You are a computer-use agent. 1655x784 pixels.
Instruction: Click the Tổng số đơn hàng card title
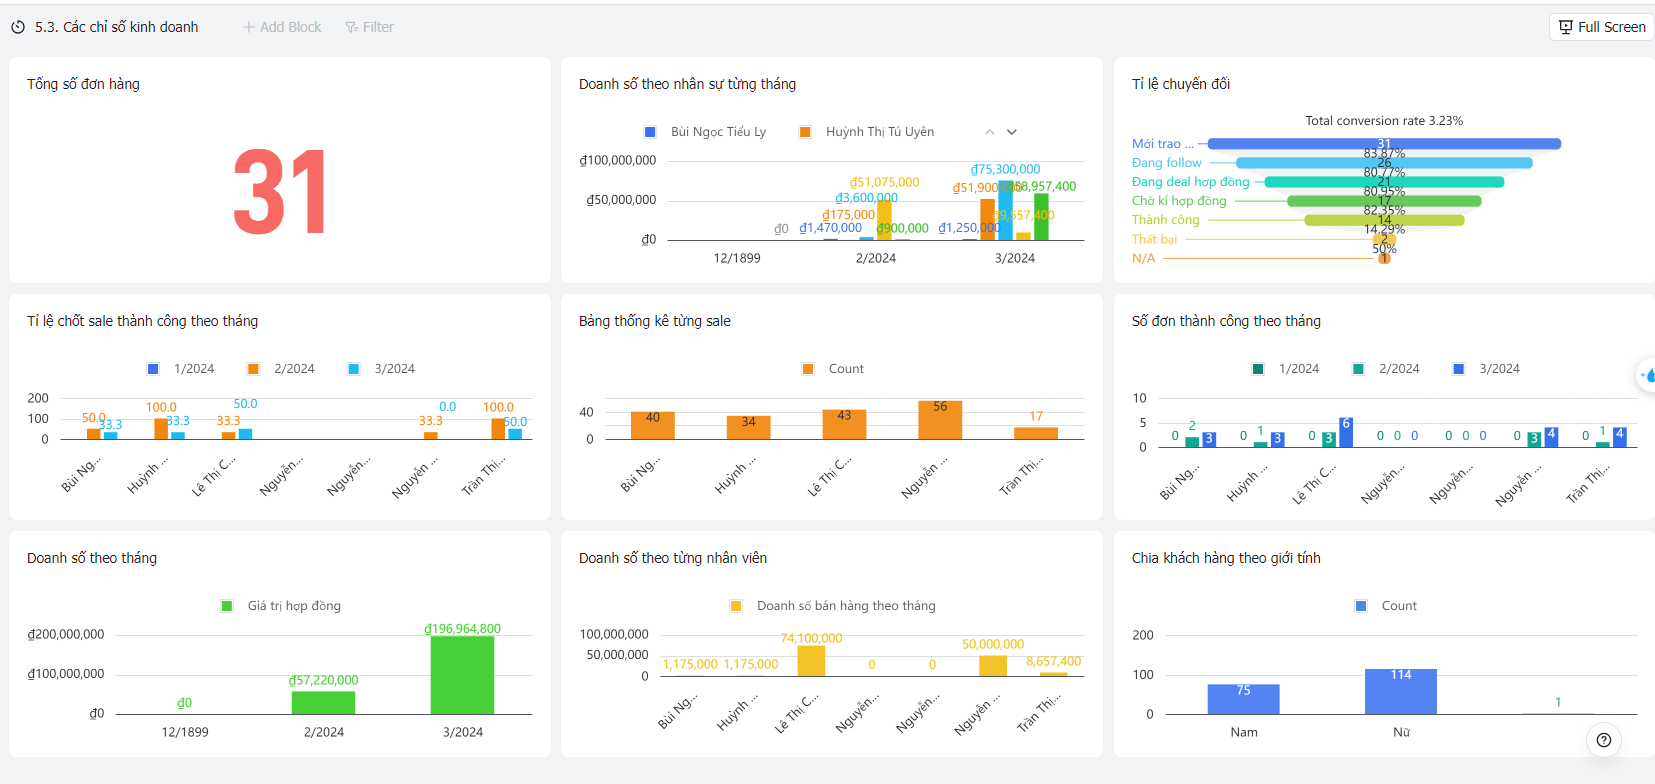[x=83, y=84]
